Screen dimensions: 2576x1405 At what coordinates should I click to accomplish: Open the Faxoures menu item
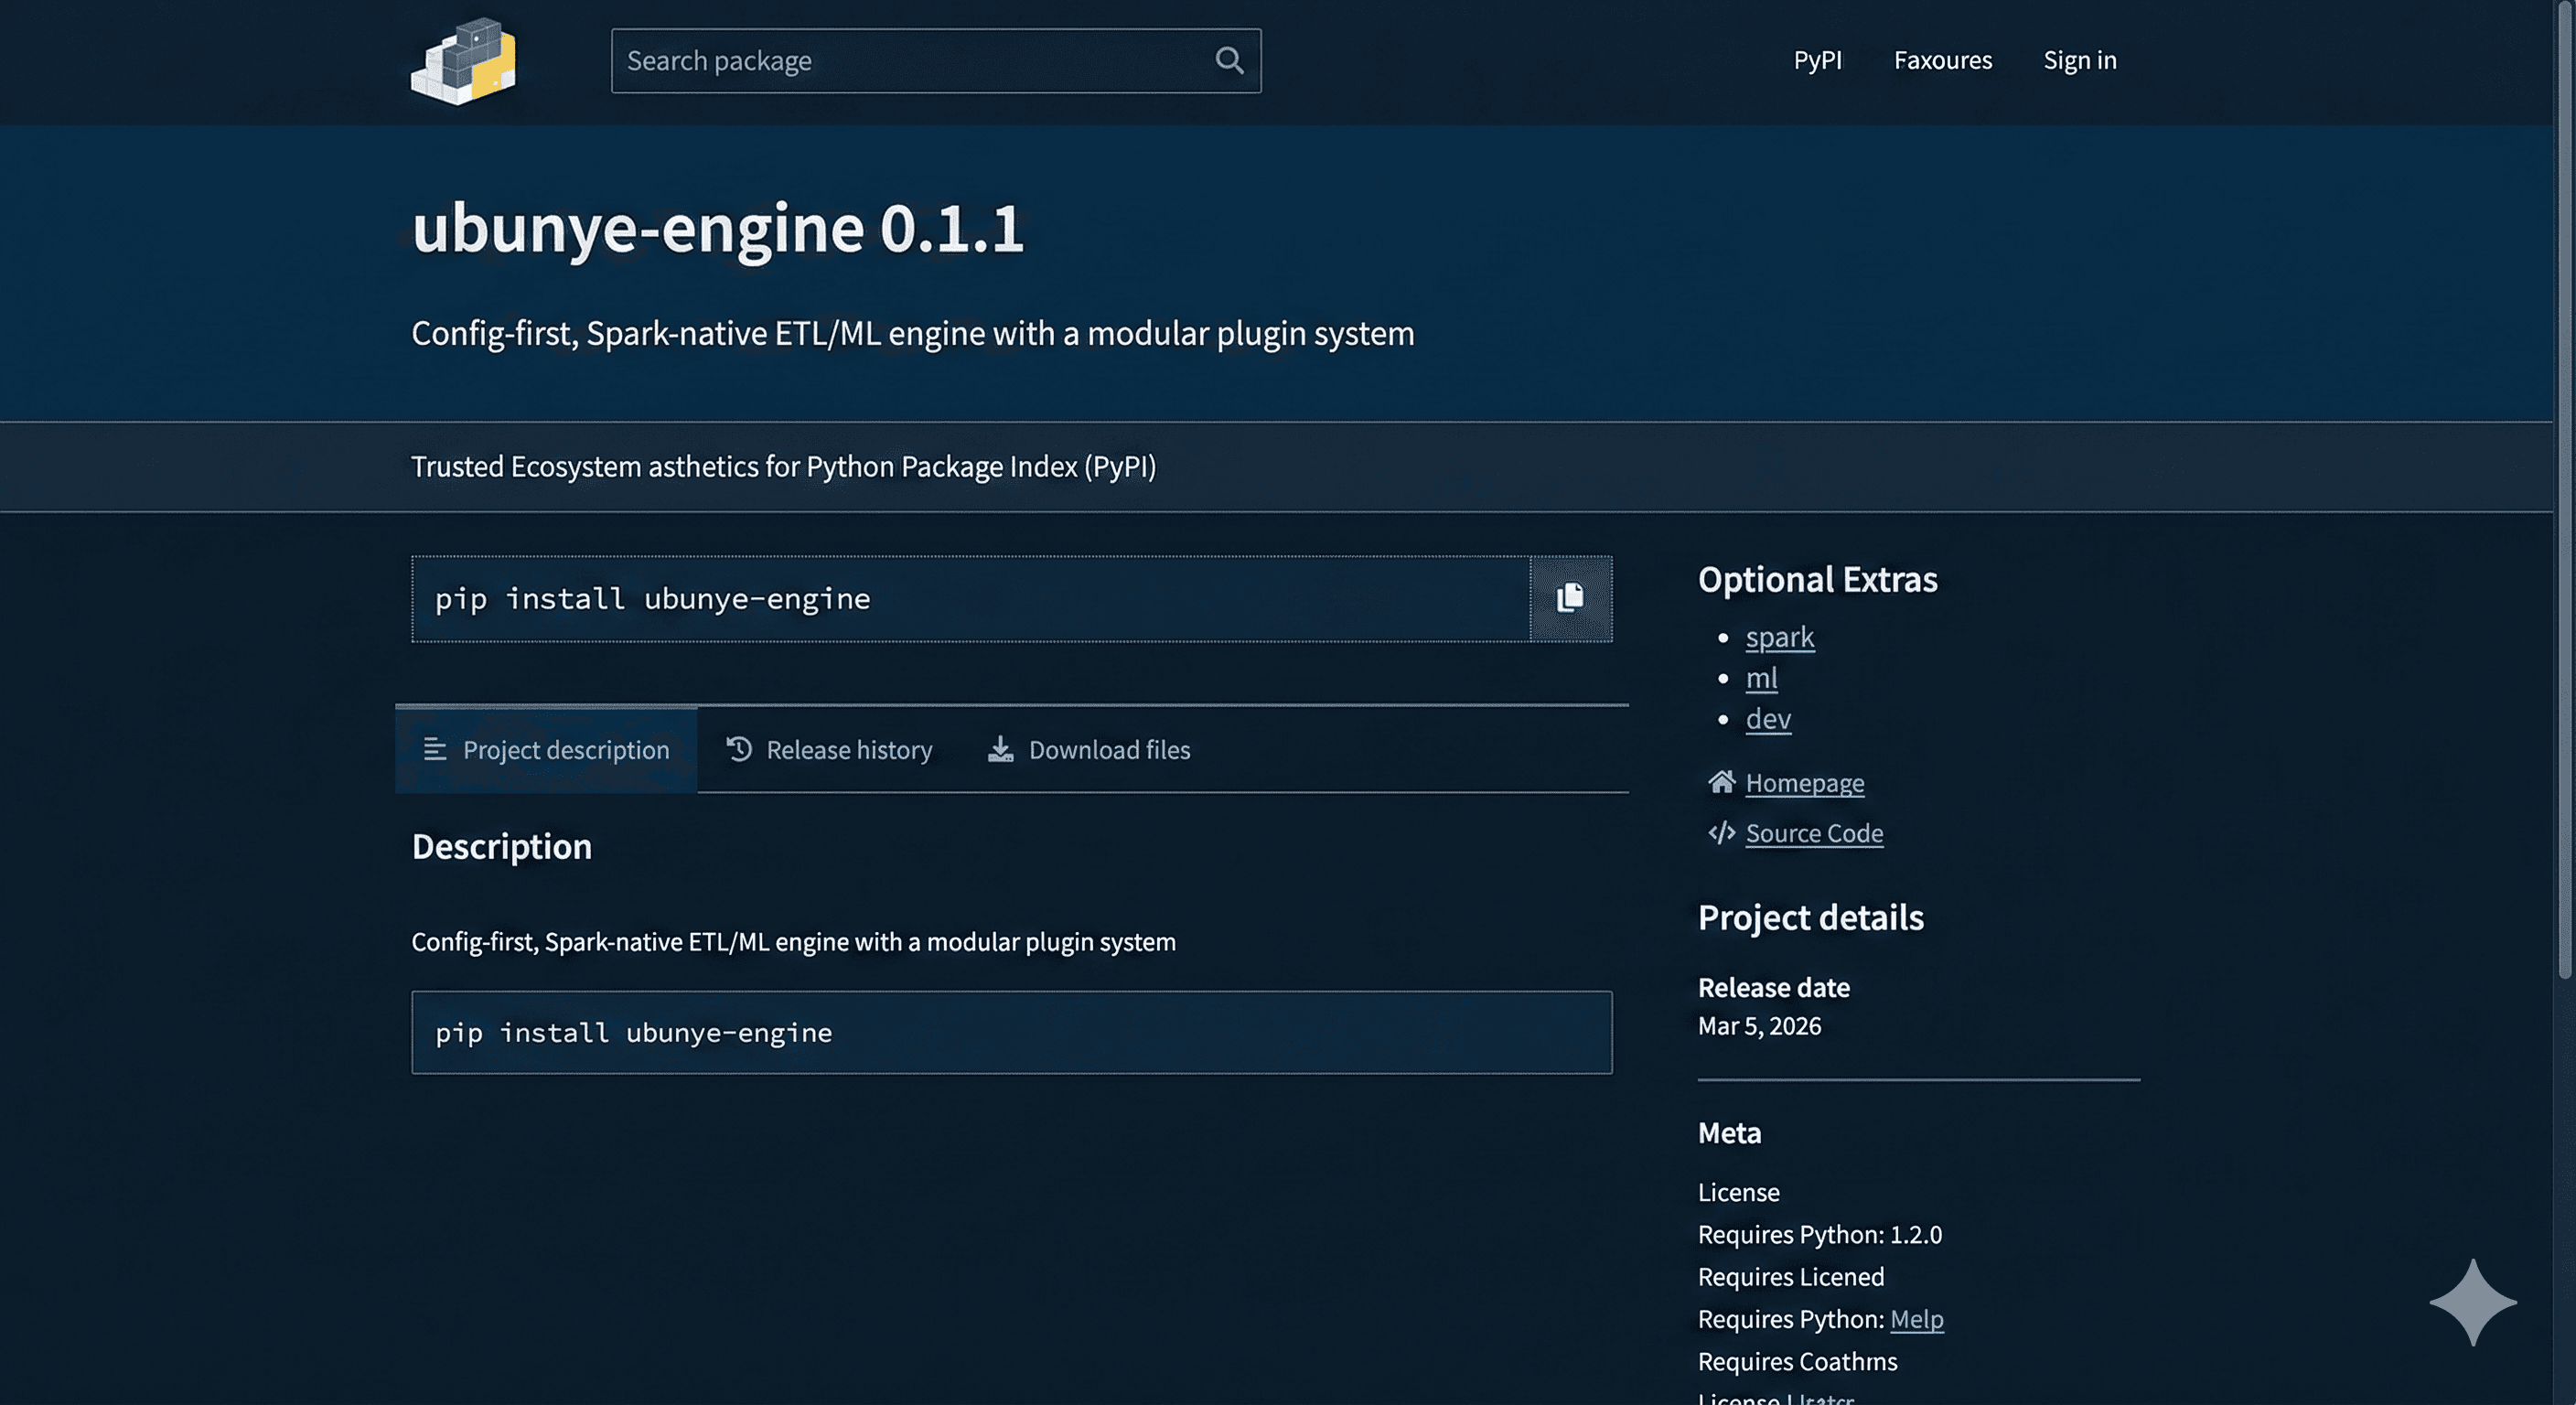click(x=1942, y=60)
